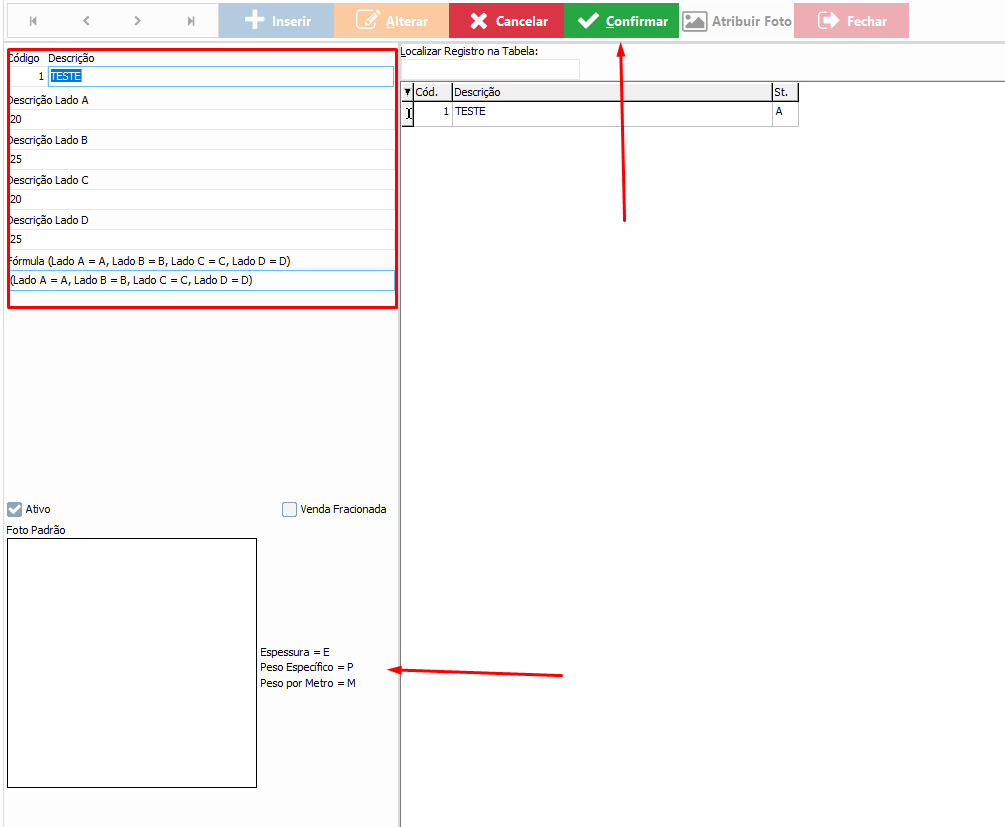
Task: Cancel editing with the Cancelar button
Action: (x=506, y=21)
